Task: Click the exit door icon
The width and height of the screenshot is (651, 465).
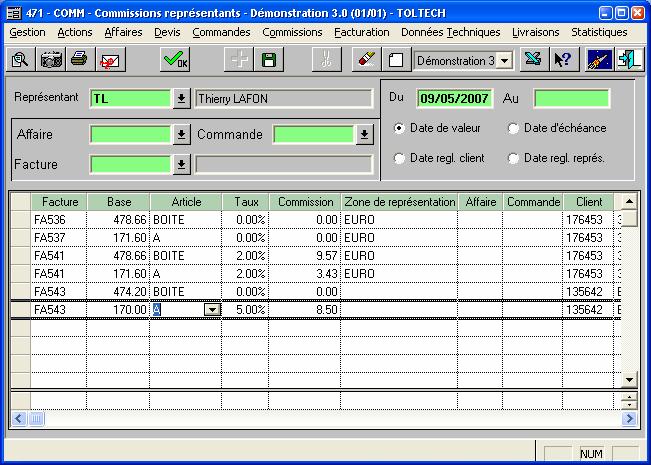Action: click(628, 60)
